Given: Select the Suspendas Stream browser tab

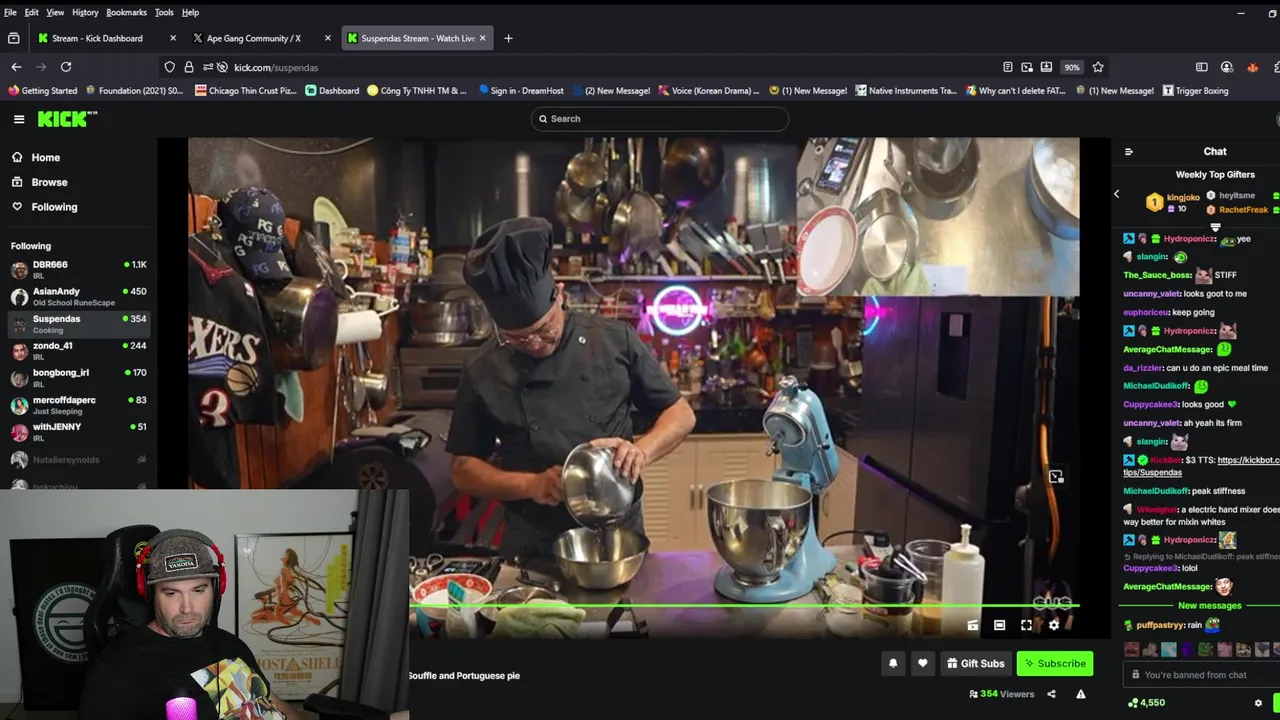Looking at the screenshot, I should pyautogui.click(x=417, y=38).
